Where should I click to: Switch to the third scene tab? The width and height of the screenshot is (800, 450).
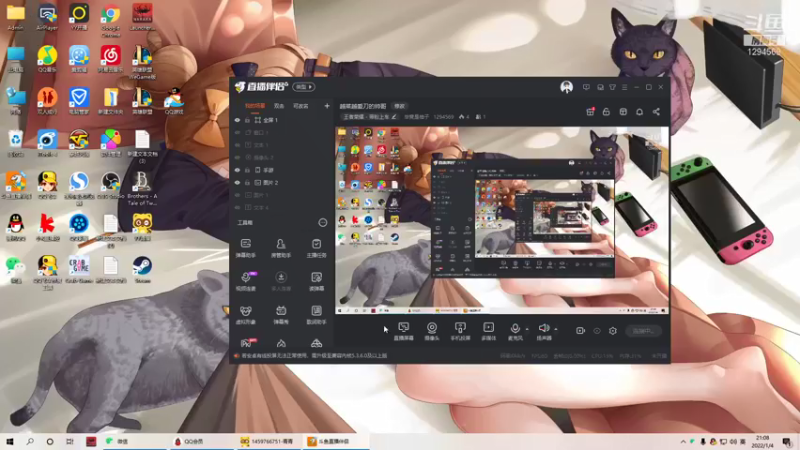301,106
